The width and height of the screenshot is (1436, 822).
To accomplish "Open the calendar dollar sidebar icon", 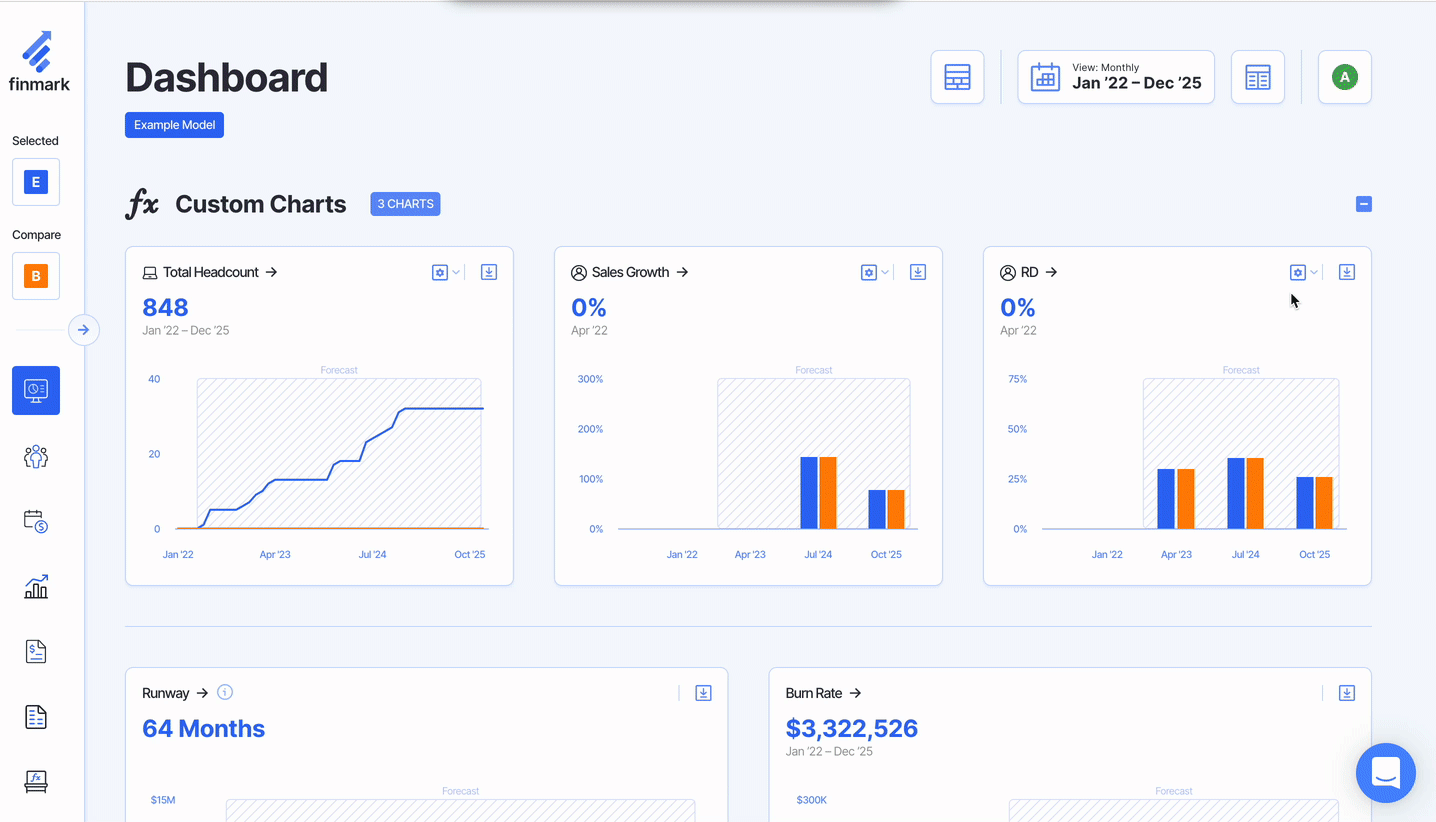I will click(36, 521).
